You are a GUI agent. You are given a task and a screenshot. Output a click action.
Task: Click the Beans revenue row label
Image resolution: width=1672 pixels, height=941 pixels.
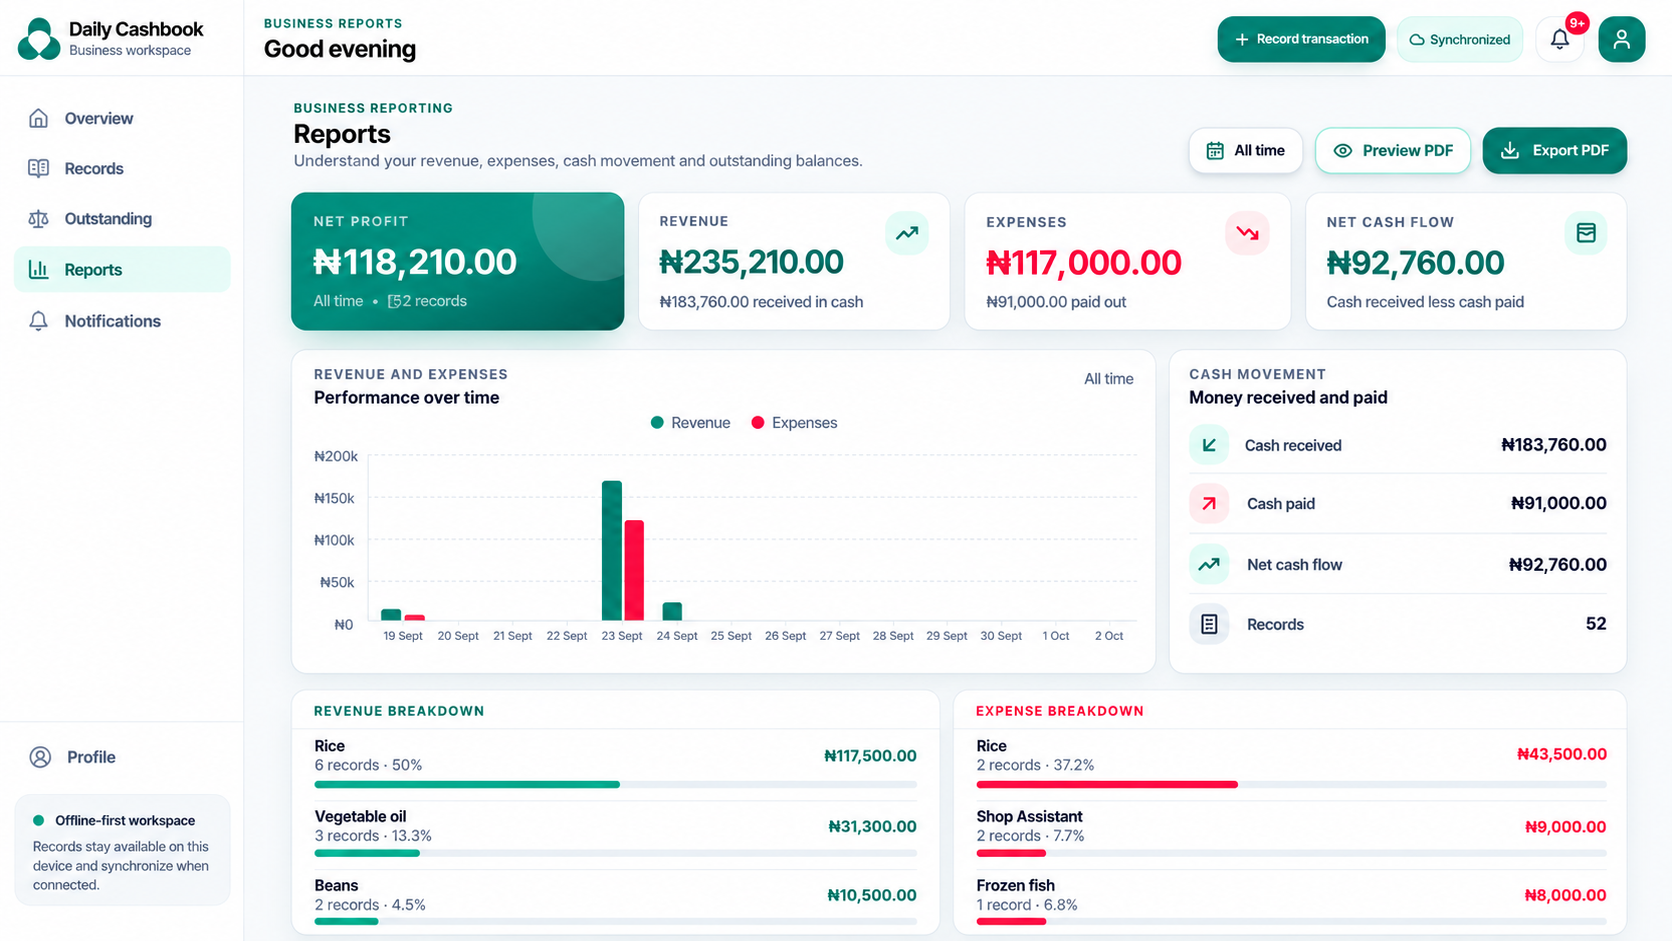coord(336,885)
